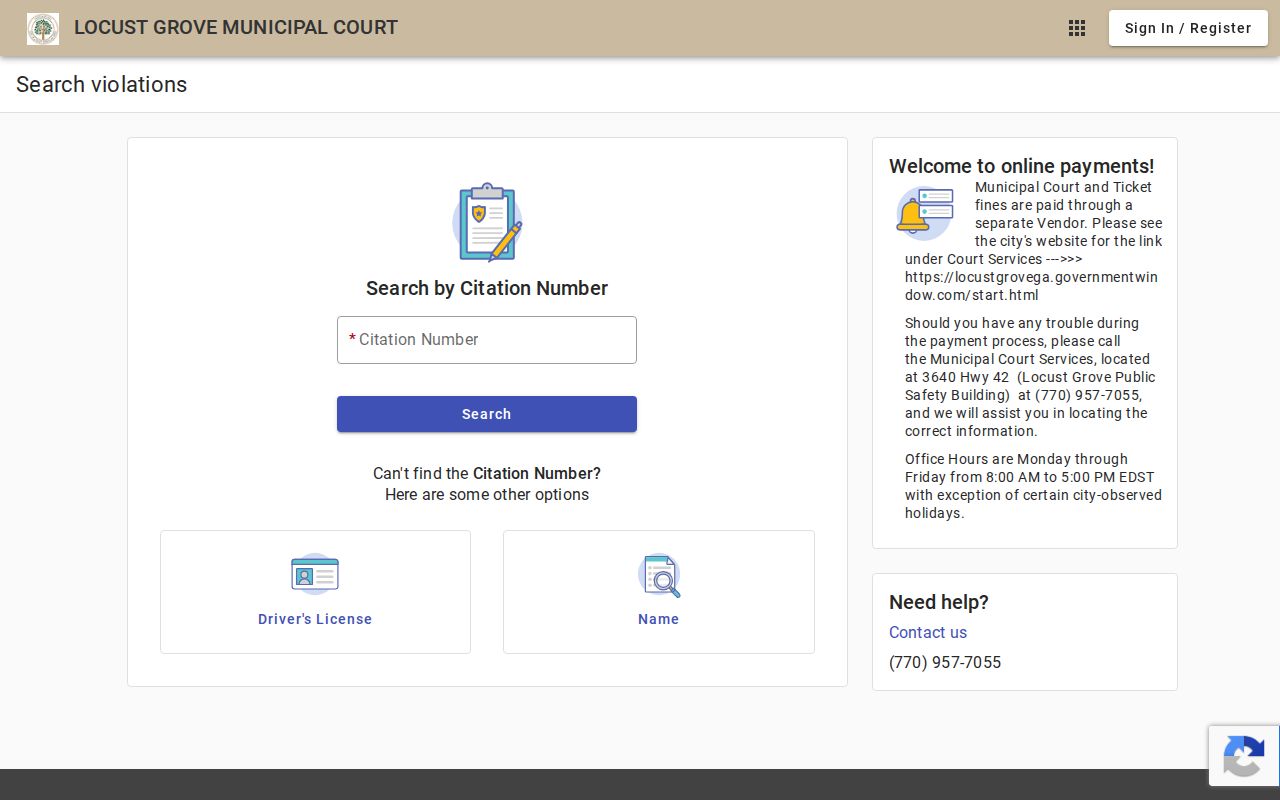This screenshot has height=800, width=1280.
Task: Open the Contact us link
Action: pos(928,632)
